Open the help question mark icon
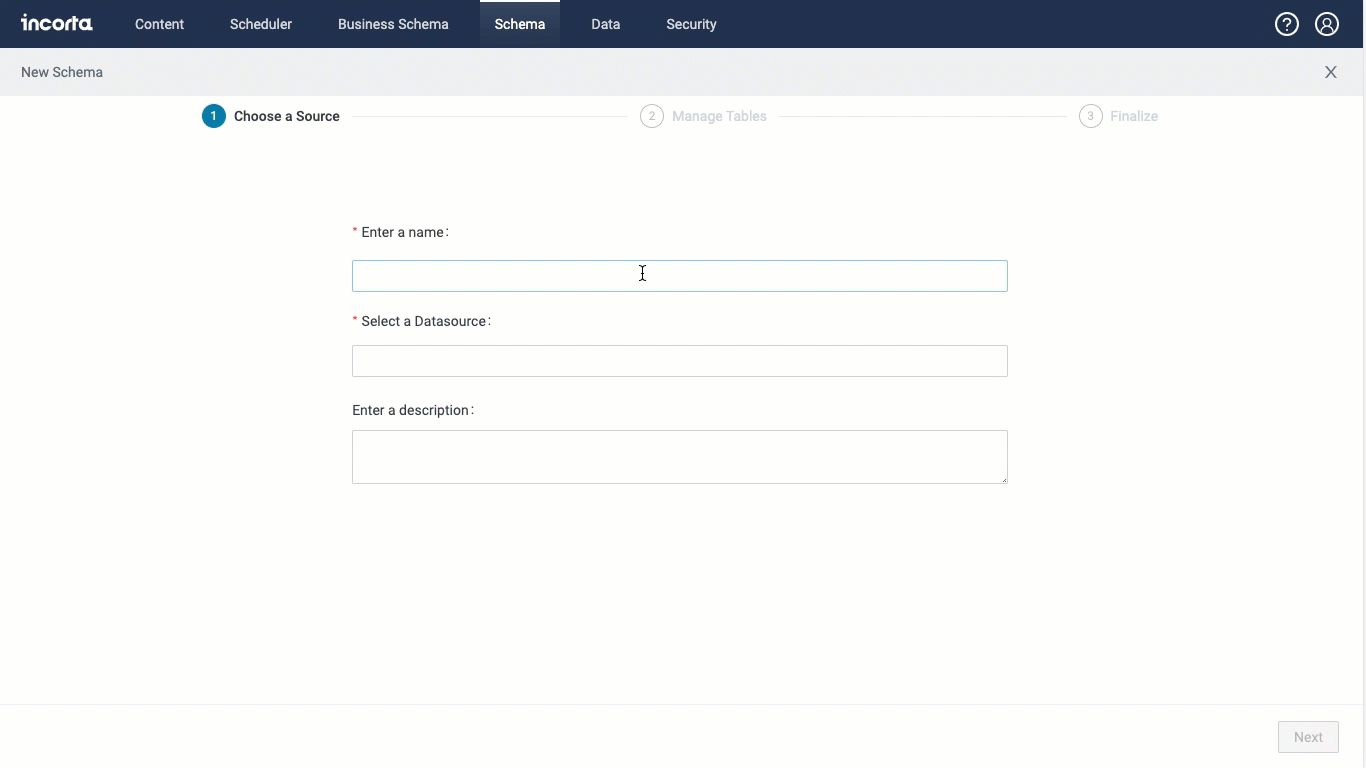Image resolution: width=1366 pixels, height=768 pixels. pyautogui.click(x=1287, y=24)
